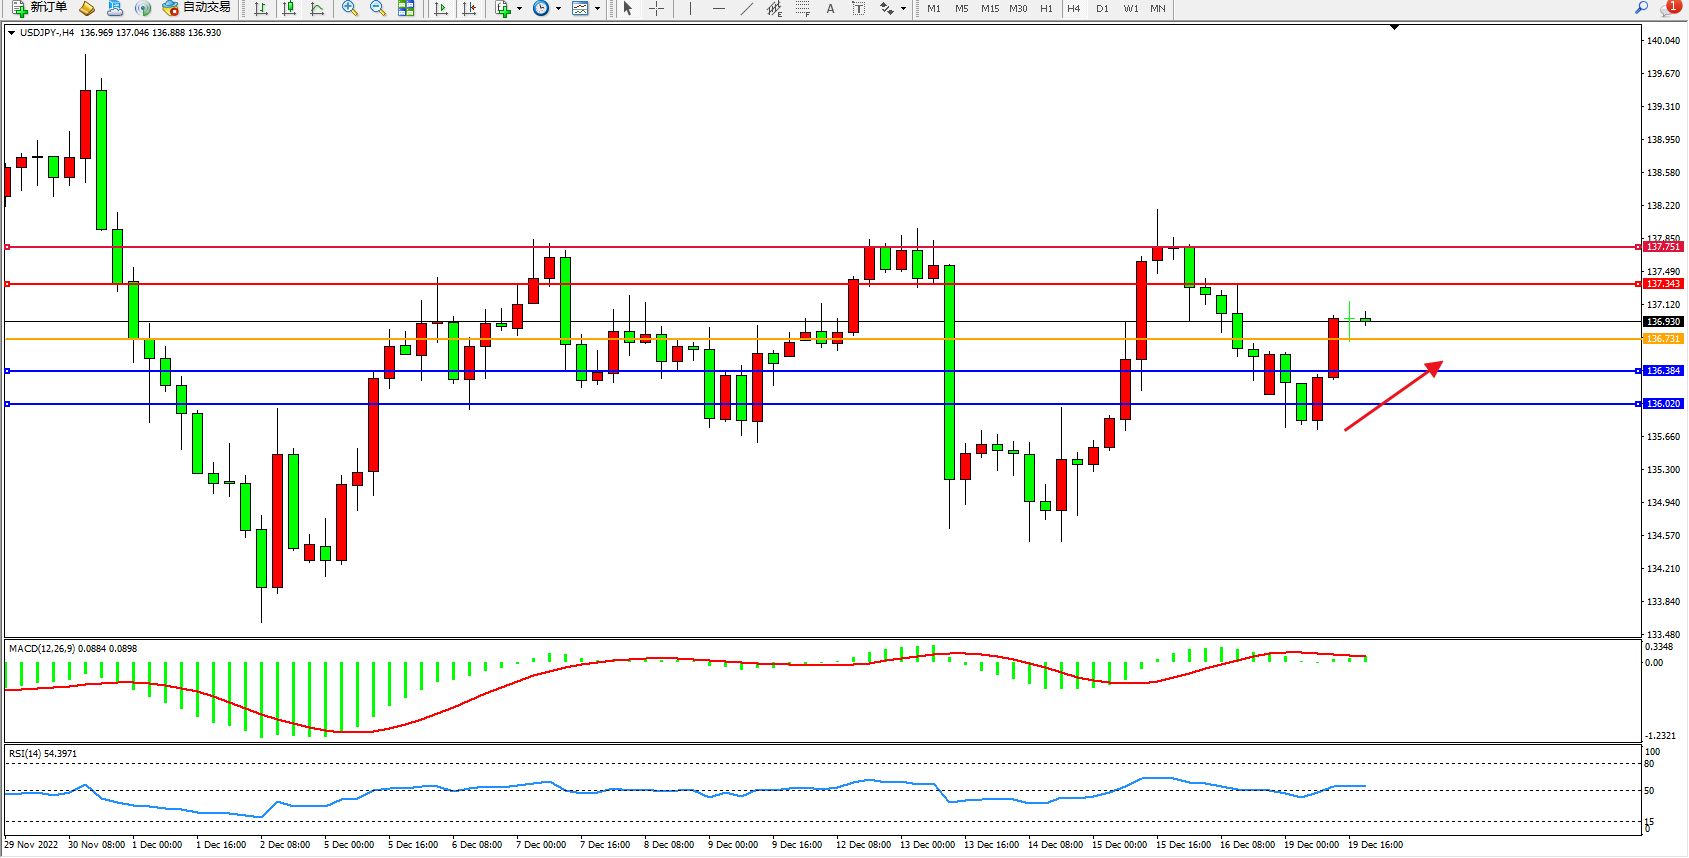Tile chart windows with the grid icon

tap(406, 8)
